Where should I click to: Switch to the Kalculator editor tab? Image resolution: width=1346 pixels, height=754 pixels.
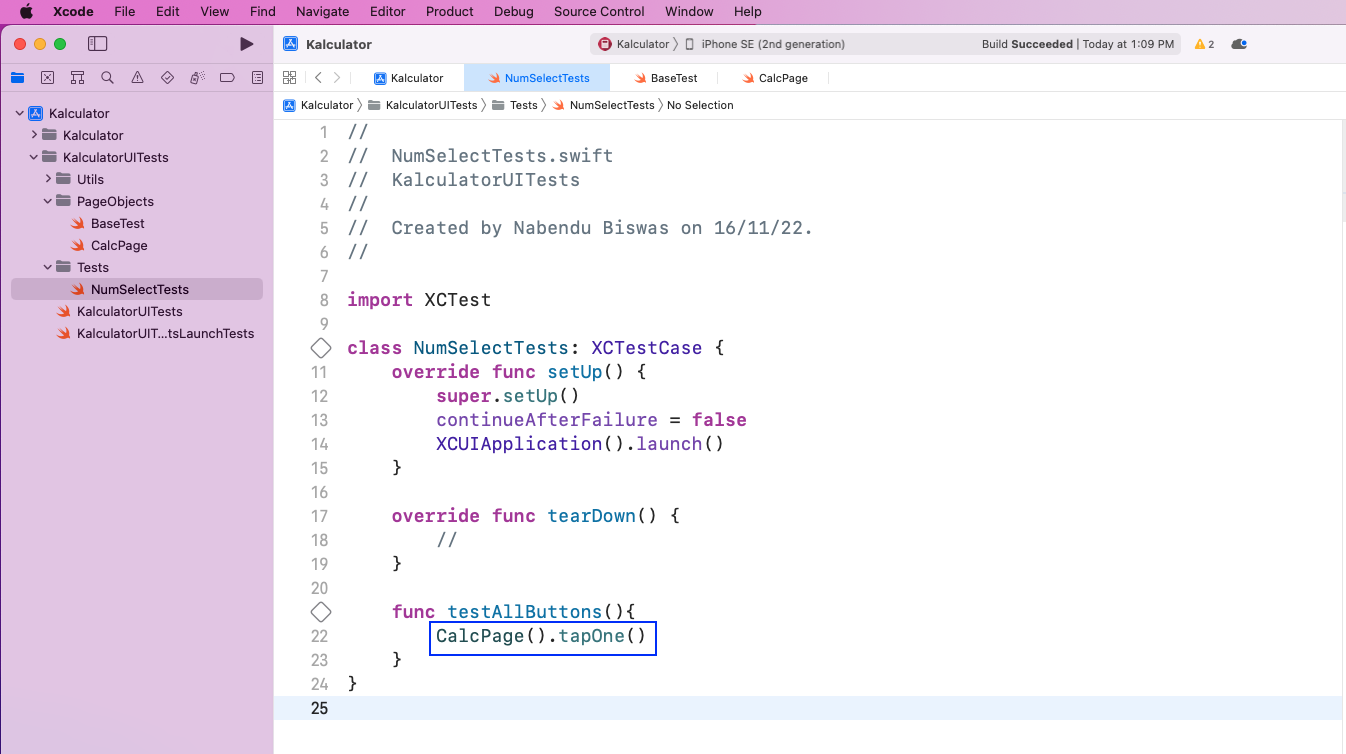tap(409, 78)
